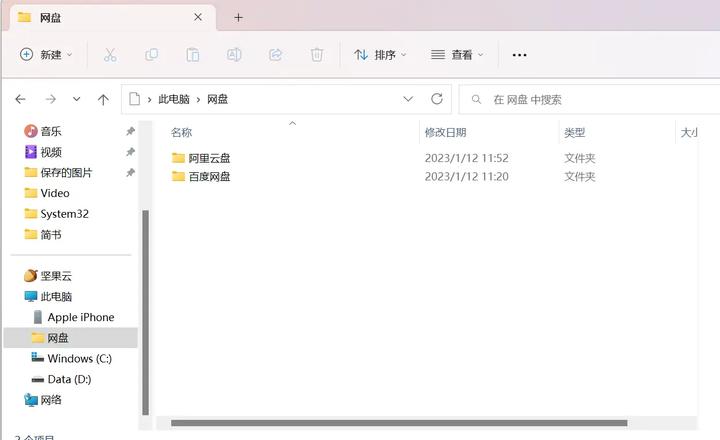
Task: Click the Paste clipboard icon
Action: [x=192, y=55]
